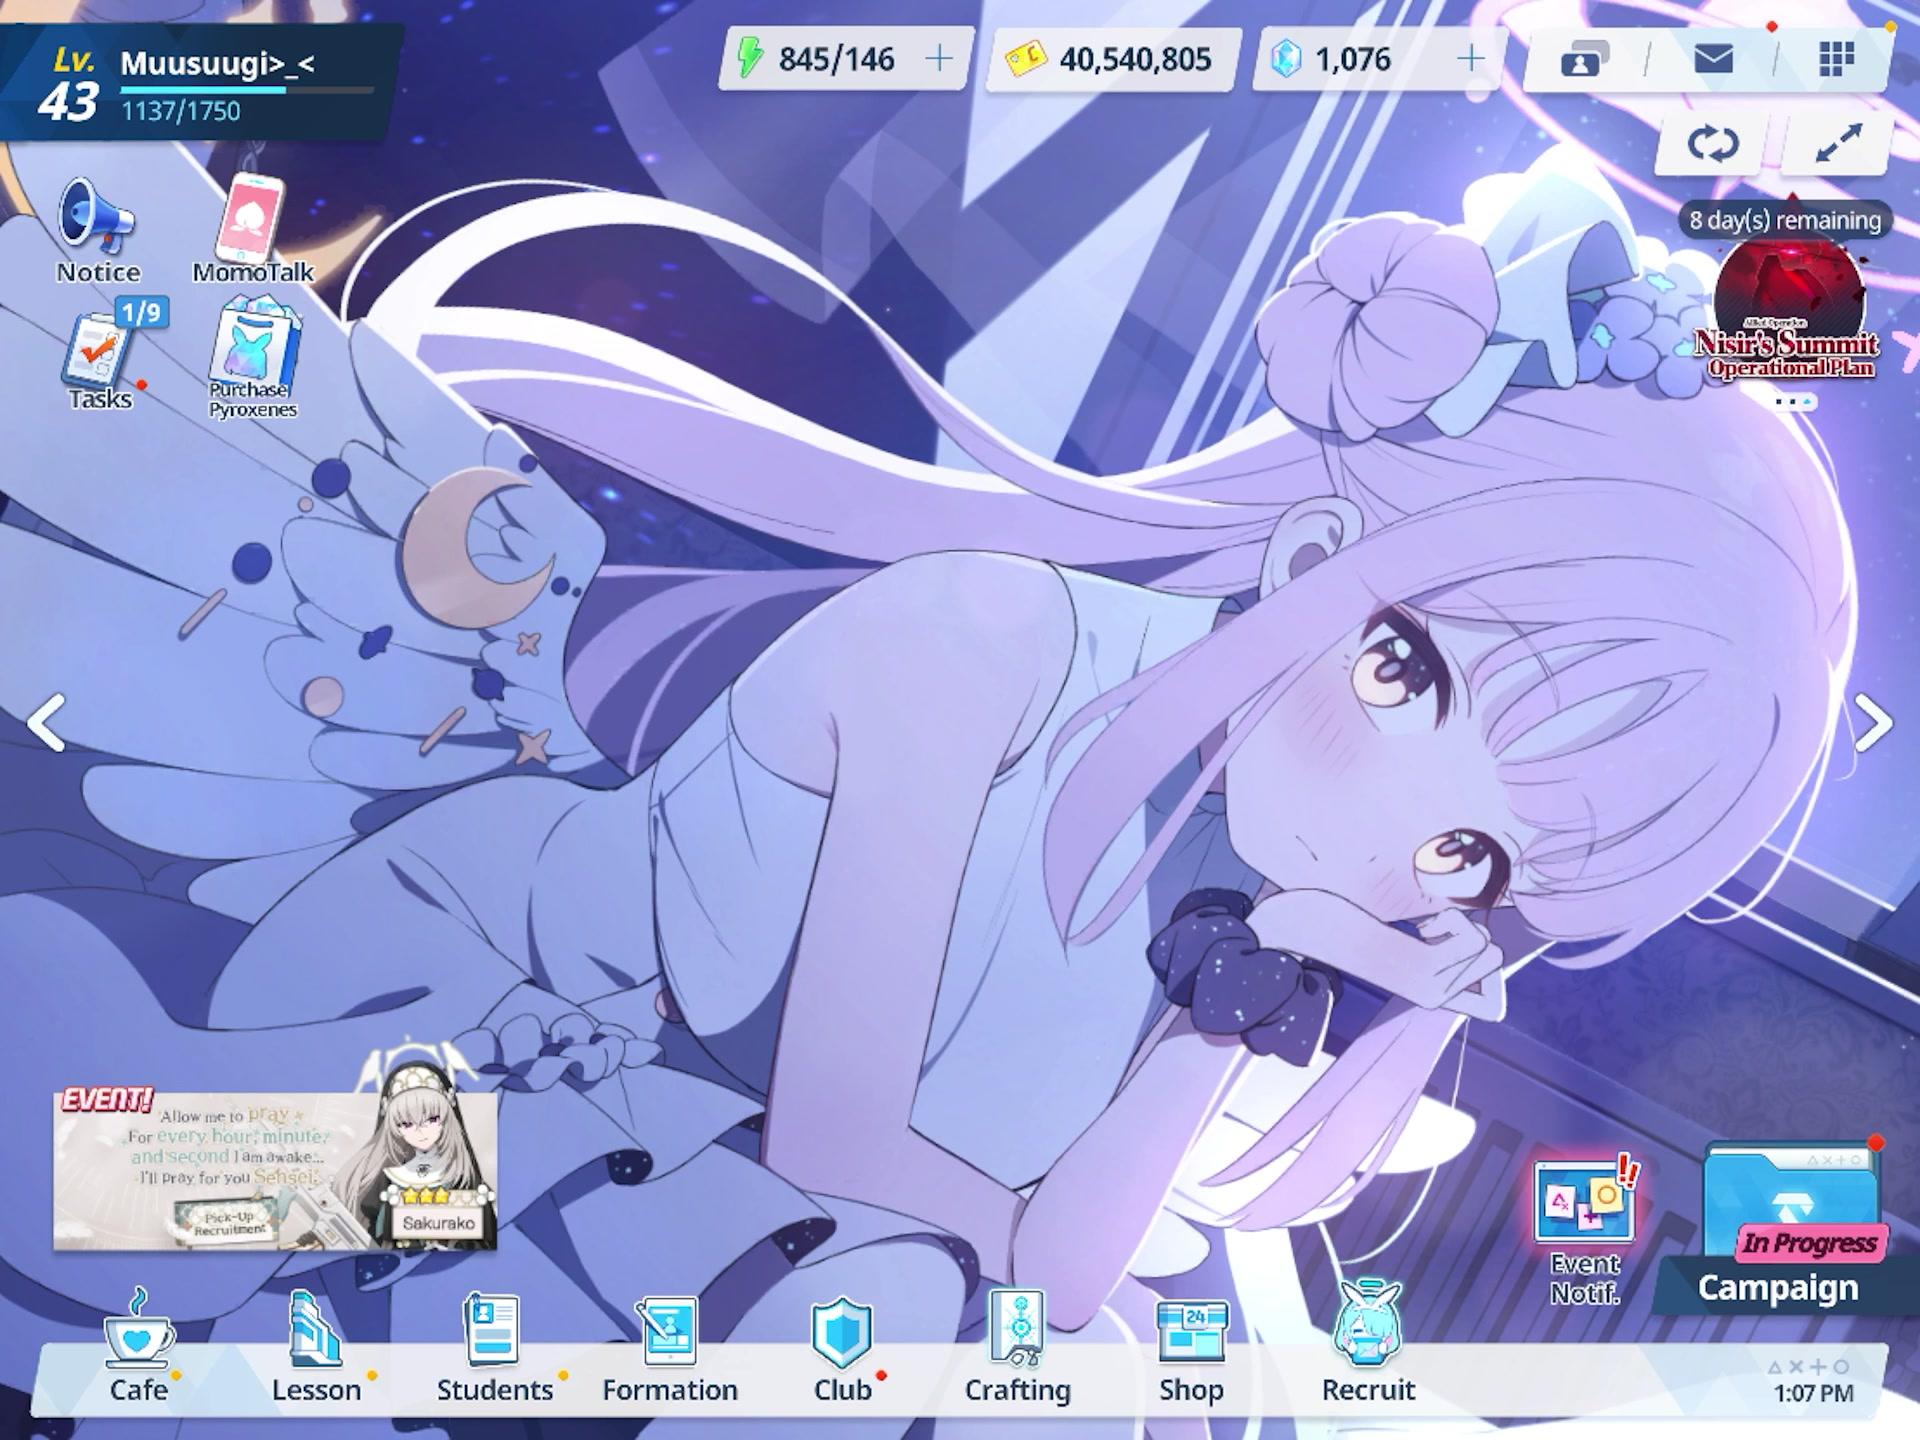Add Pyroxenes with the plus button

click(x=1470, y=59)
